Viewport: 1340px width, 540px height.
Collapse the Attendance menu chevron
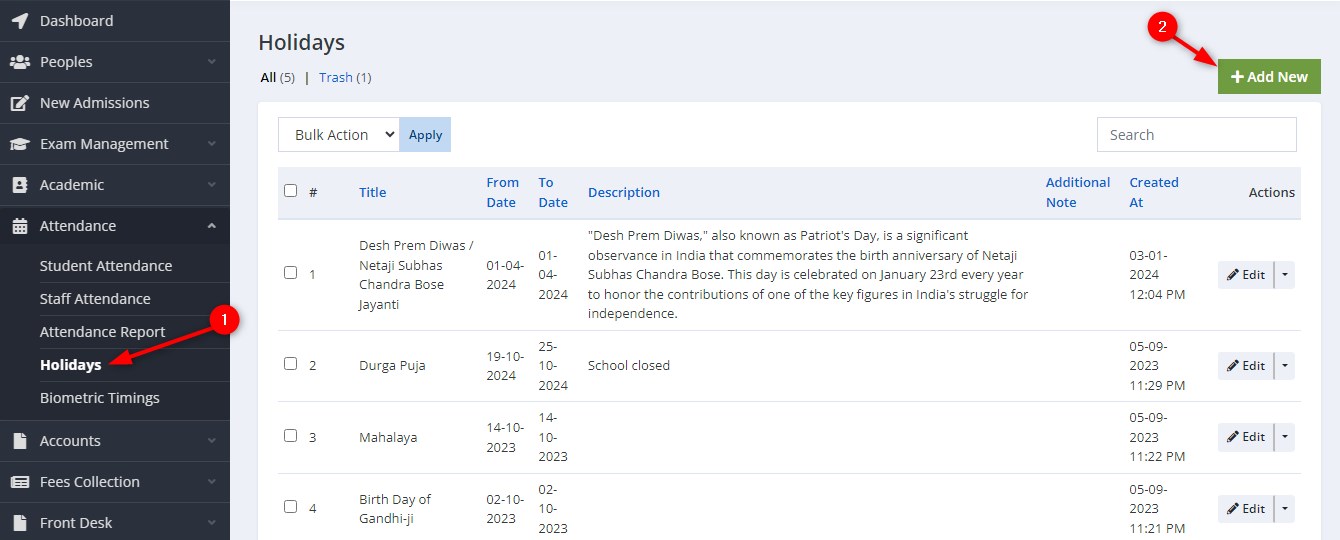[211, 226]
